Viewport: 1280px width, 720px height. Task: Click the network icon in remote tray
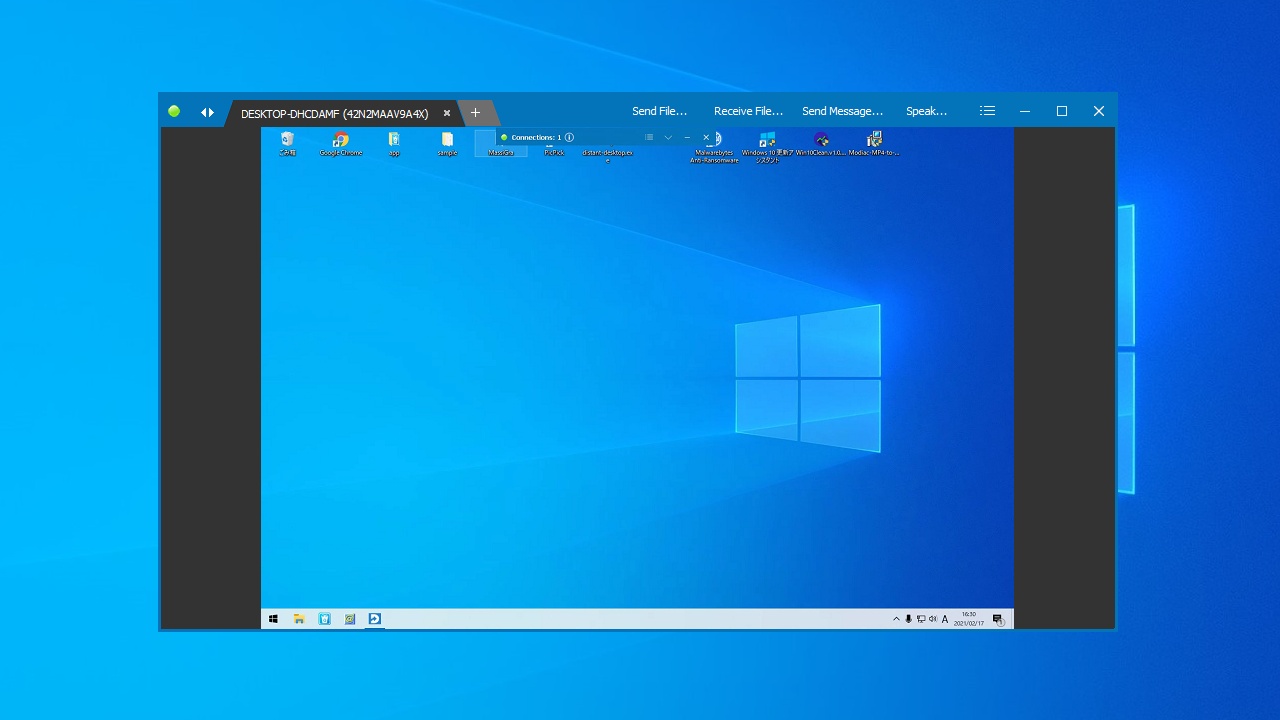tap(920, 619)
